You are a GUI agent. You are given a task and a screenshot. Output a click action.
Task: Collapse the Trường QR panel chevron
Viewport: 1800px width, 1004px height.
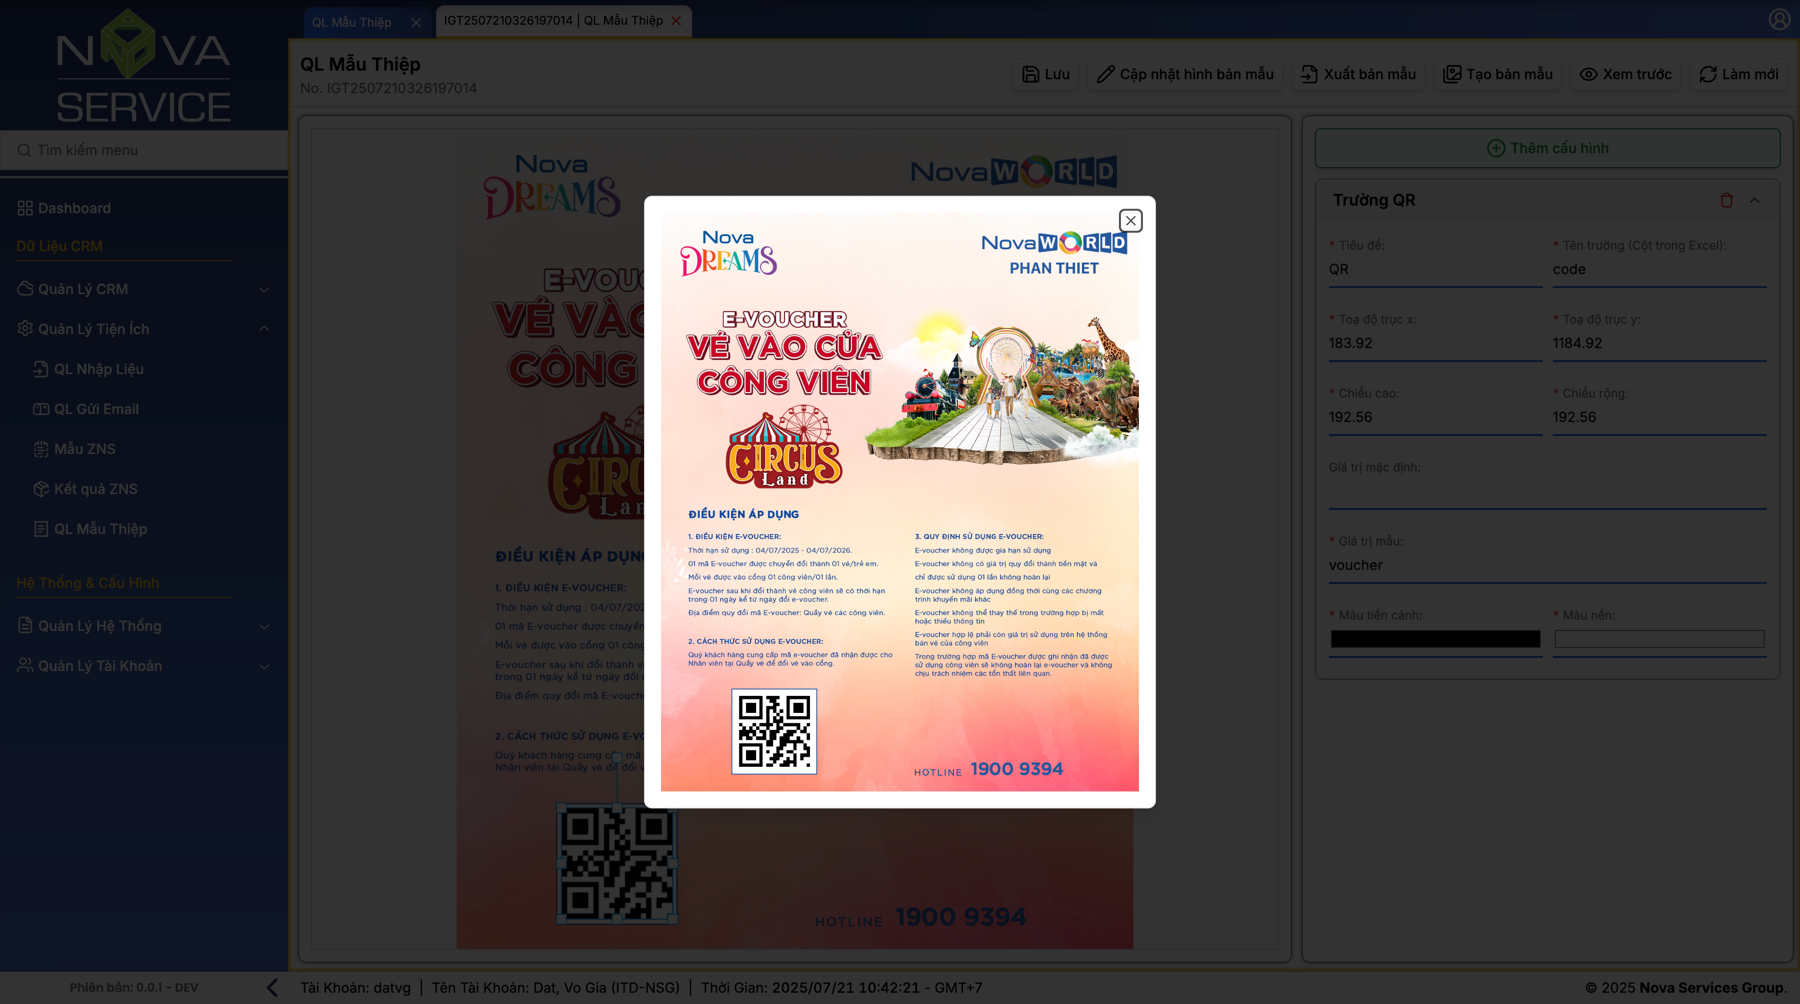coord(1754,200)
